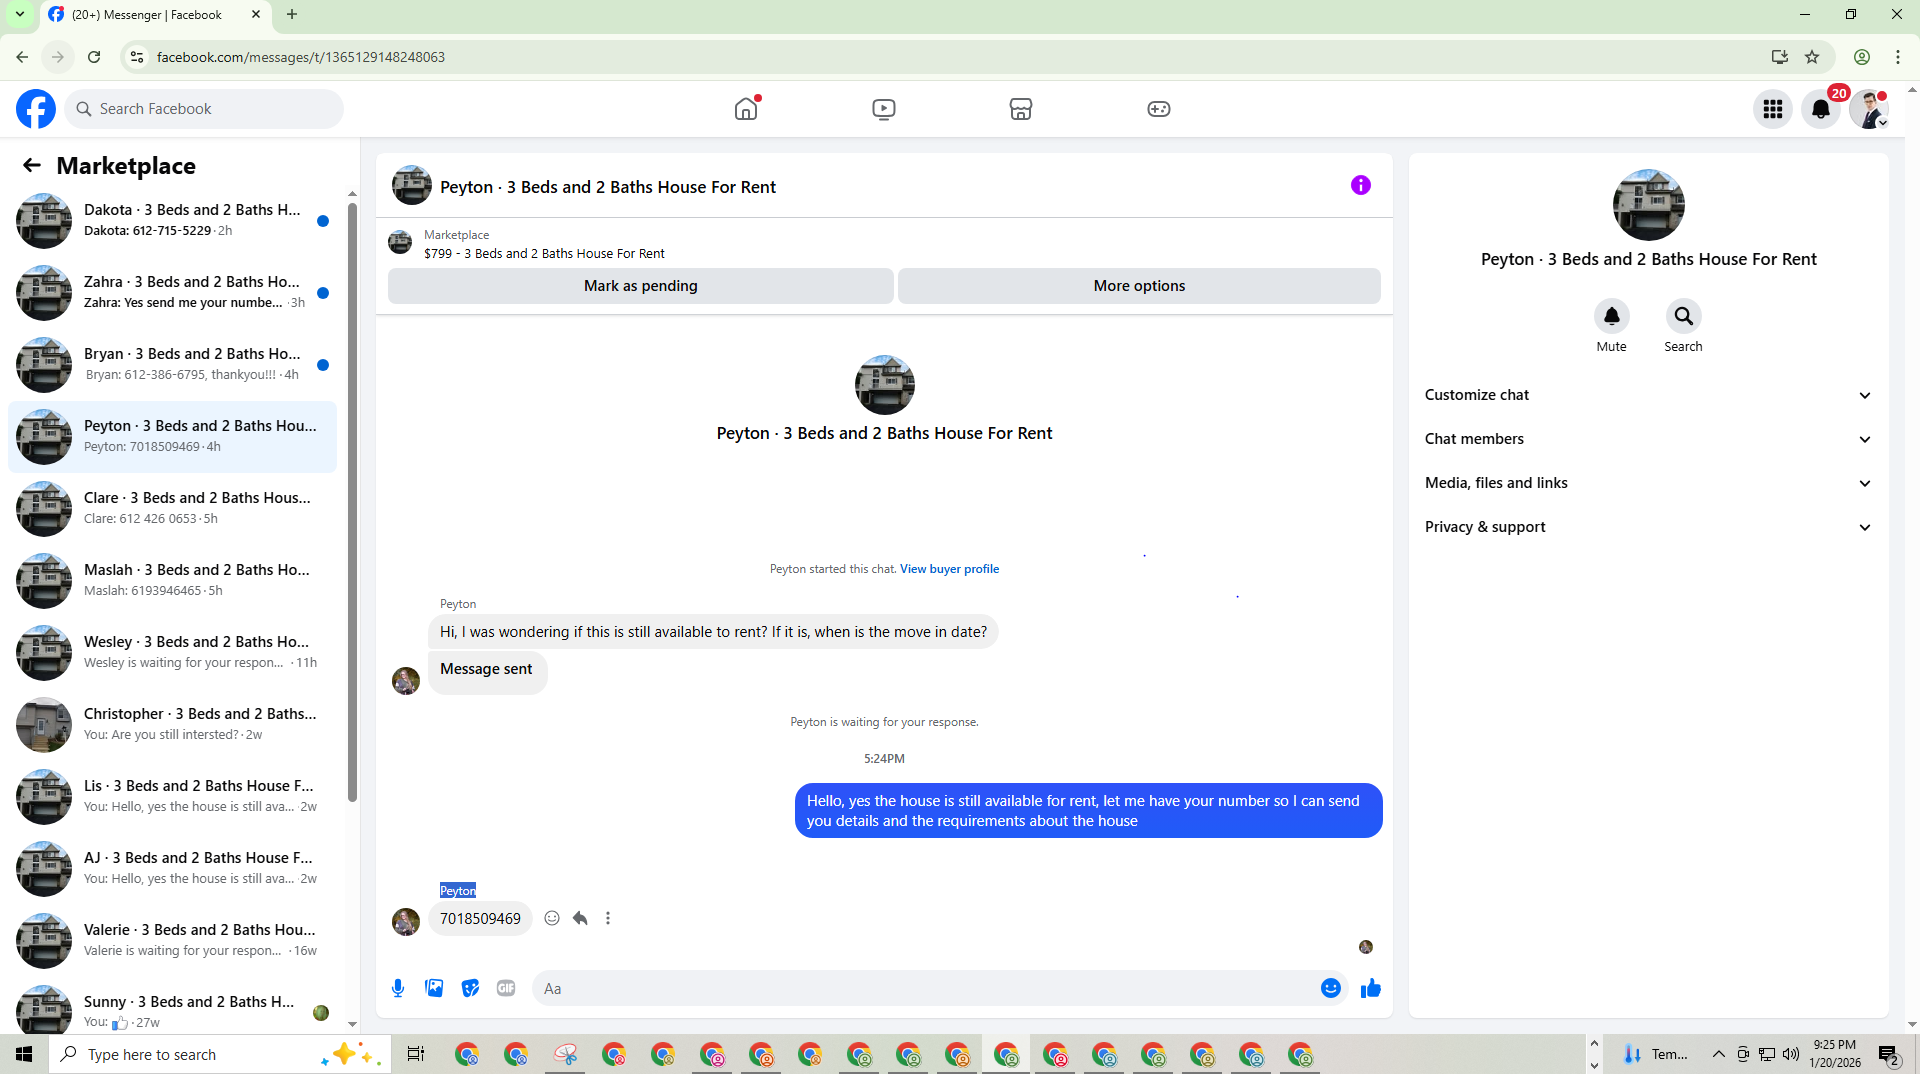Open the Facebook home logo
The width and height of the screenshot is (1920, 1074).
(36, 109)
